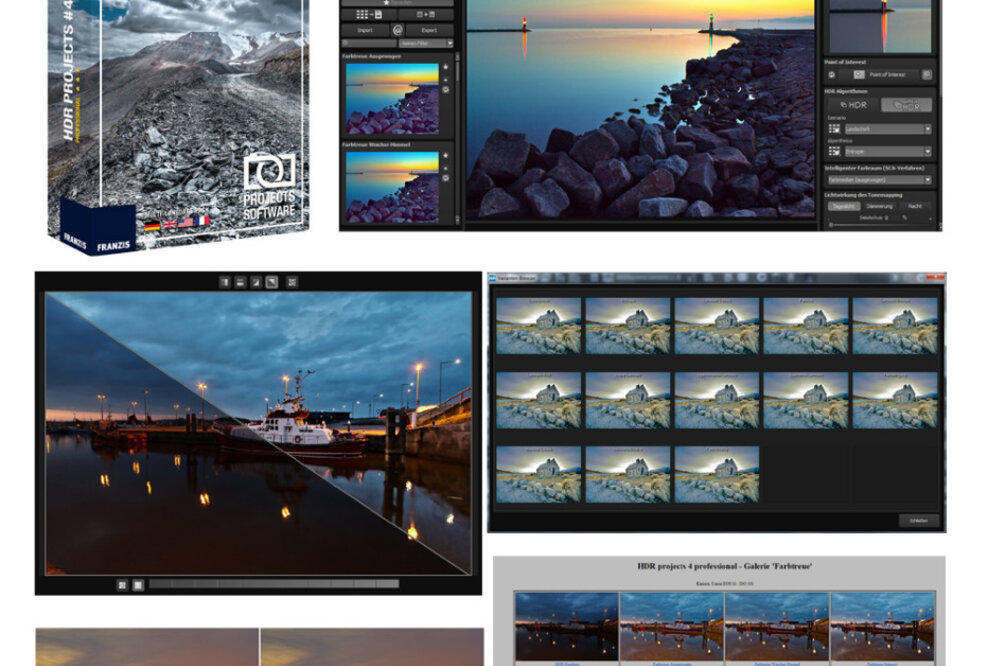Click the Import button
Viewport: 988px width, 666px height.
pos(364,30)
